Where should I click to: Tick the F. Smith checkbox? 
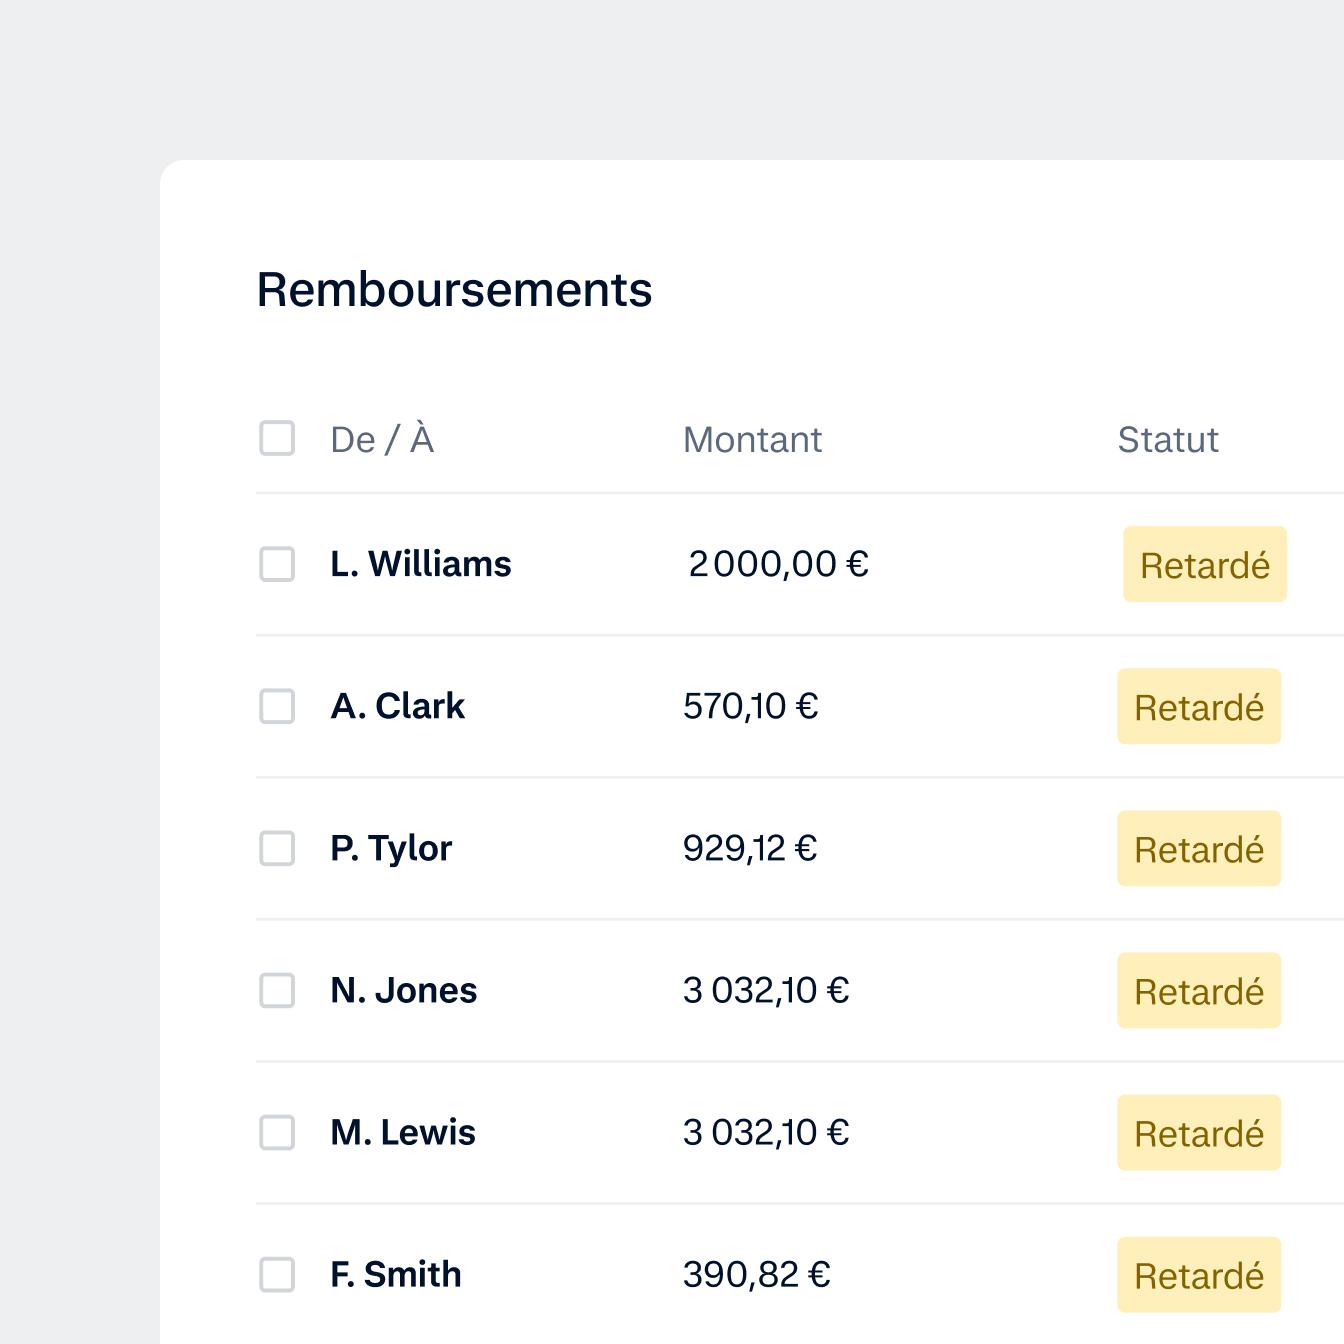tap(277, 1274)
